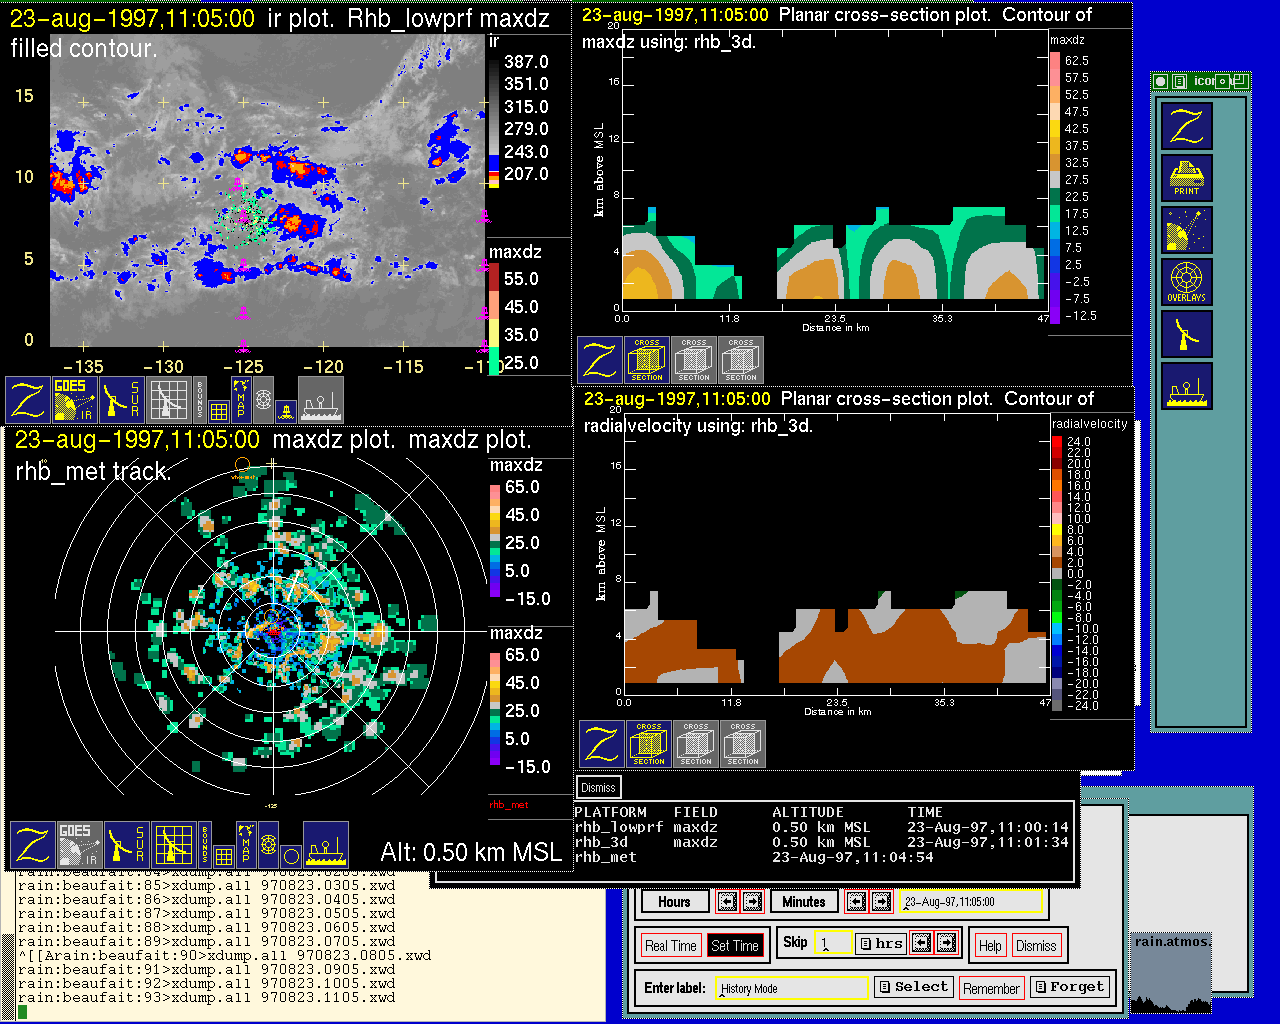
Task: Click the radialvelocity color scale bar
Action: [1057, 574]
